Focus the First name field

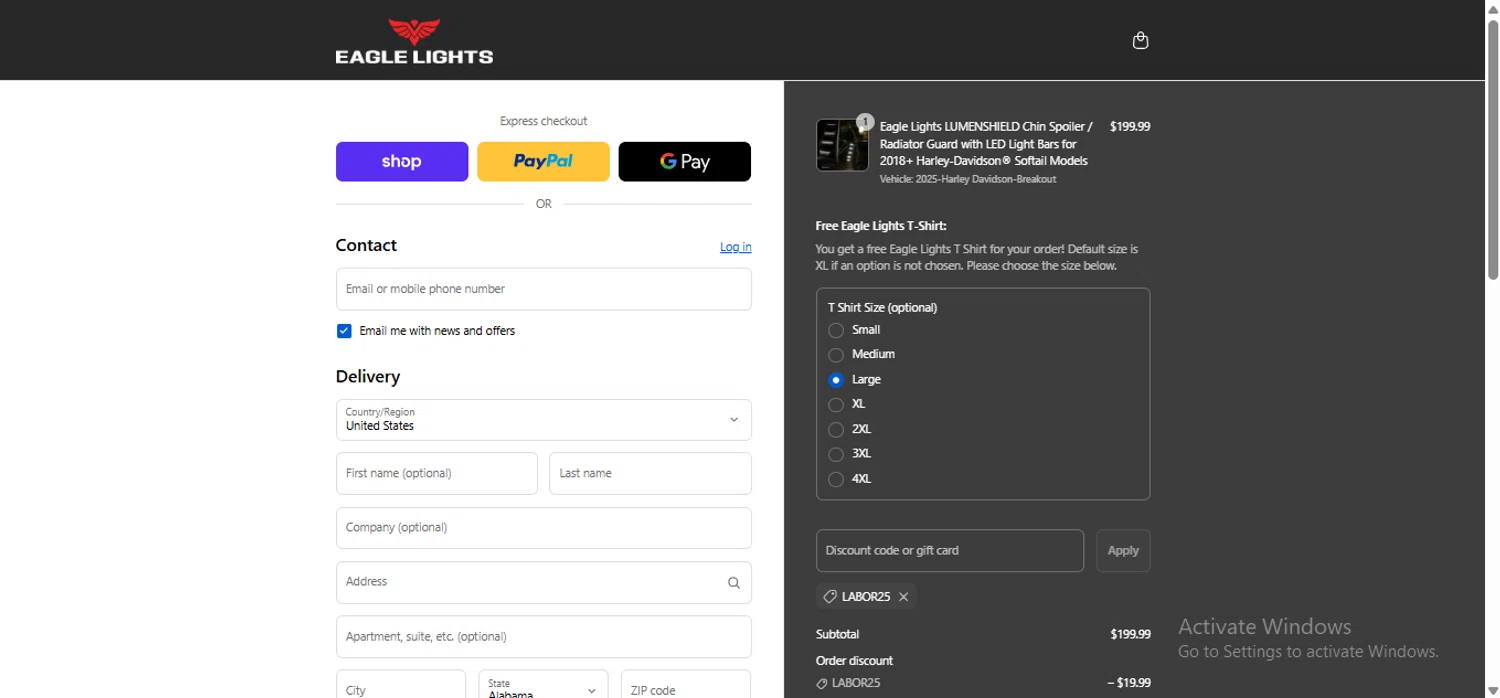pyautogui.click(x=437, y=473)
